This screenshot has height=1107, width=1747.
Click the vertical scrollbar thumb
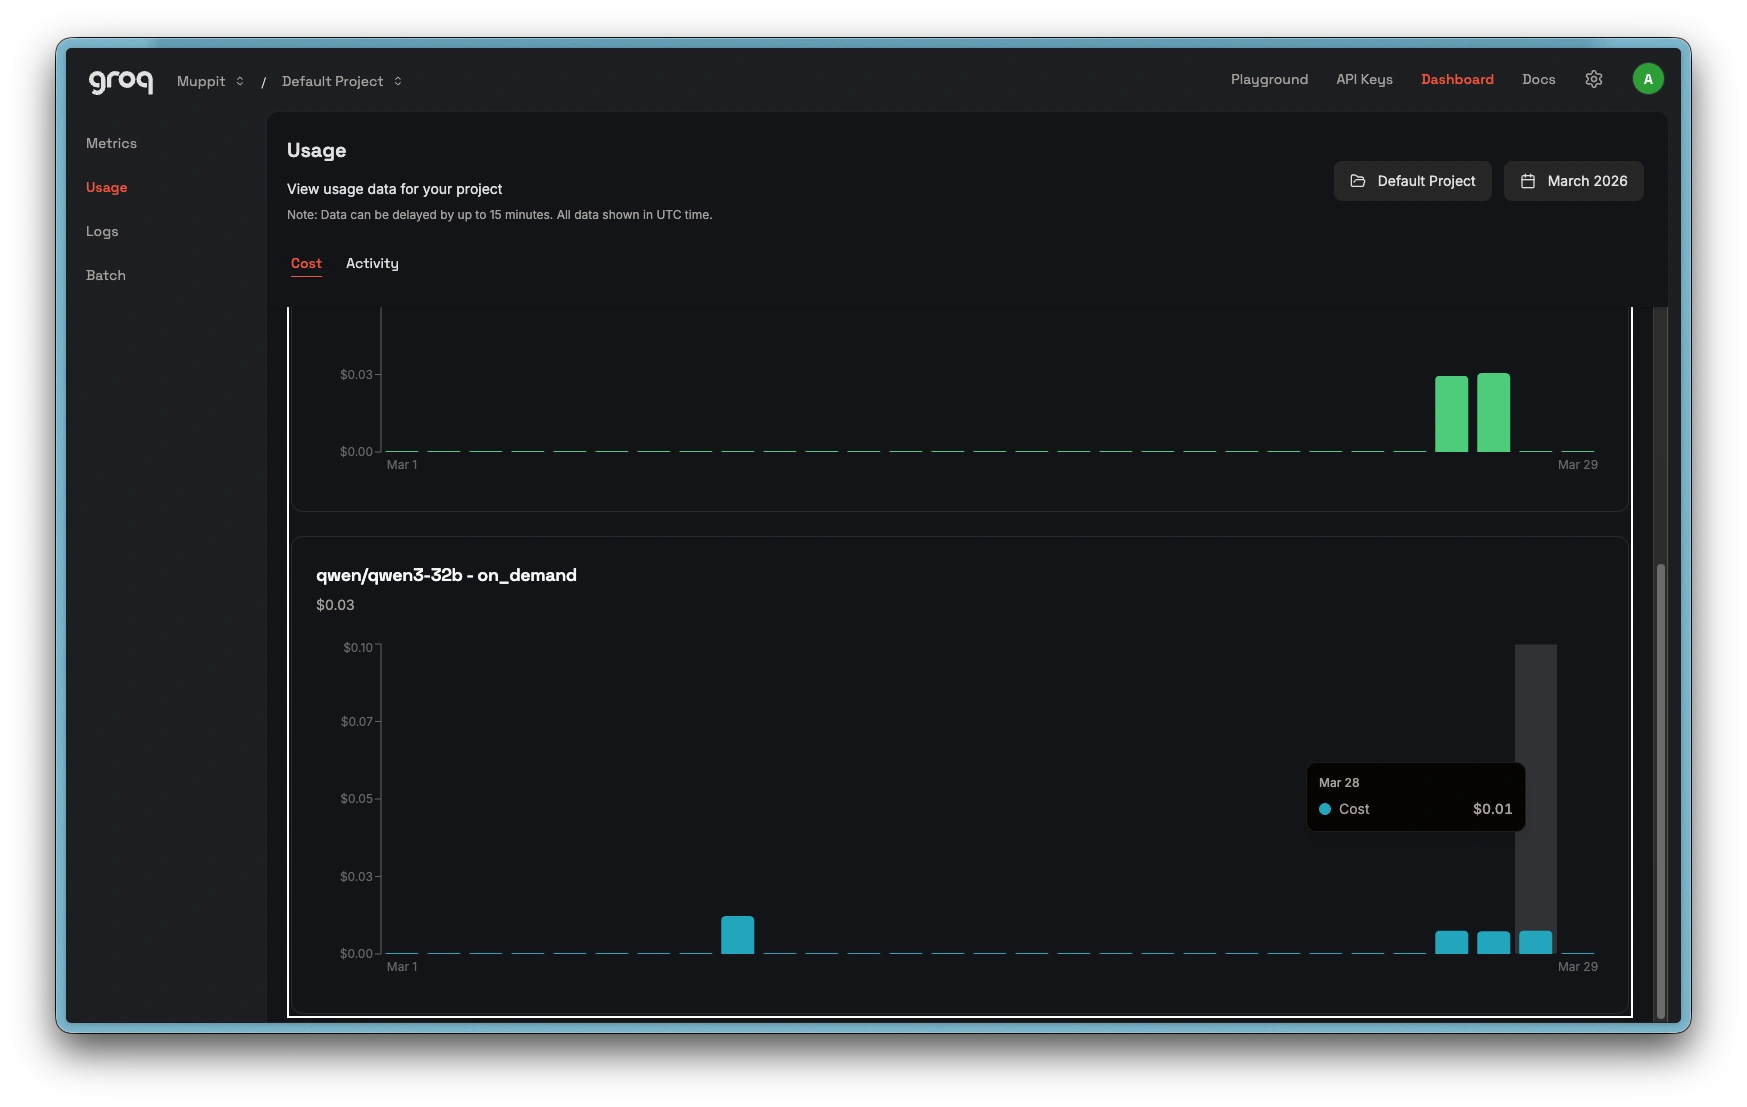[x=1661, y=790]
